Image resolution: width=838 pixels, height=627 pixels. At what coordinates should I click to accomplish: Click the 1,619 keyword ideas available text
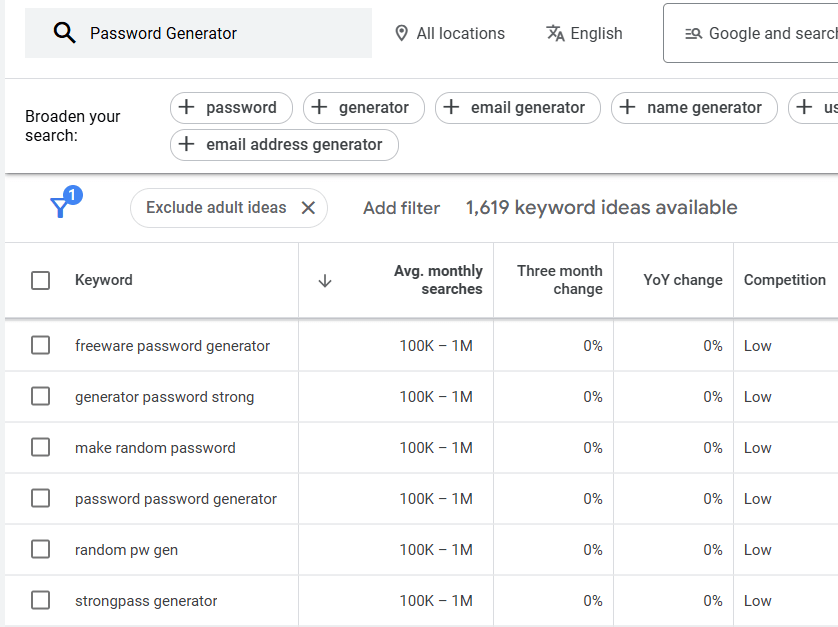pos(601,207)
